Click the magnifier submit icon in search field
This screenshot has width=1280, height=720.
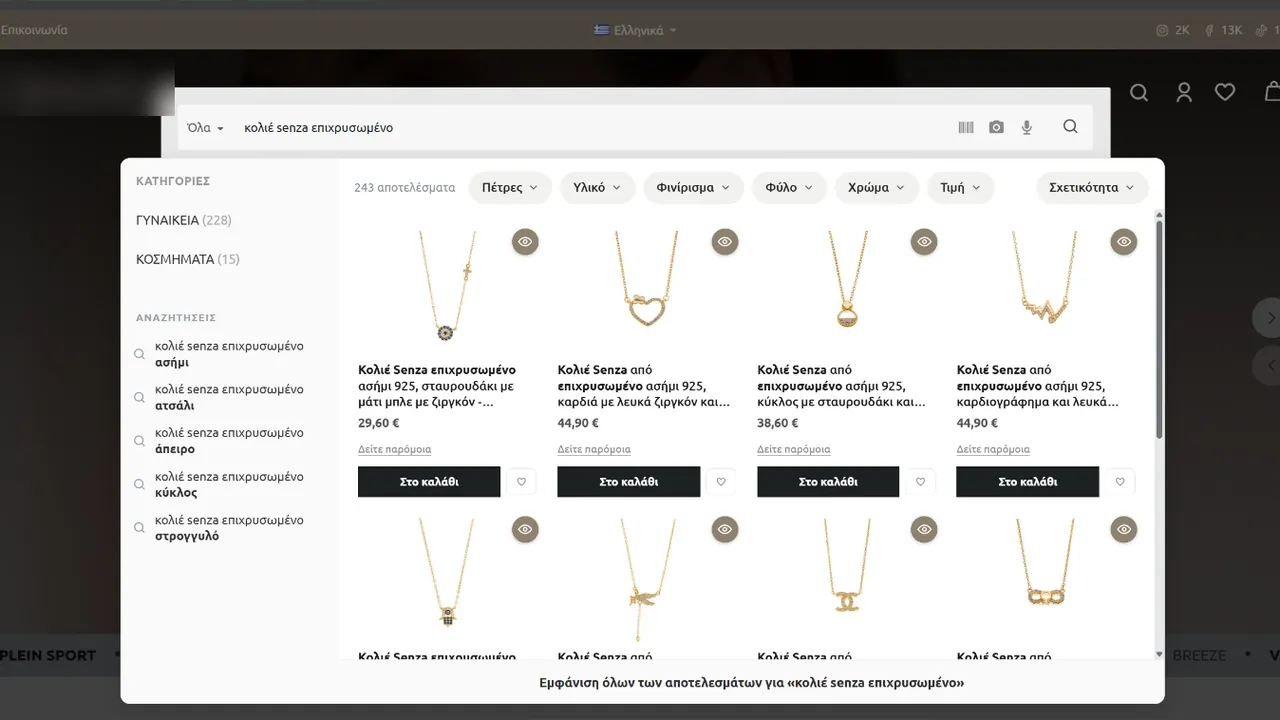point(1070,126)
